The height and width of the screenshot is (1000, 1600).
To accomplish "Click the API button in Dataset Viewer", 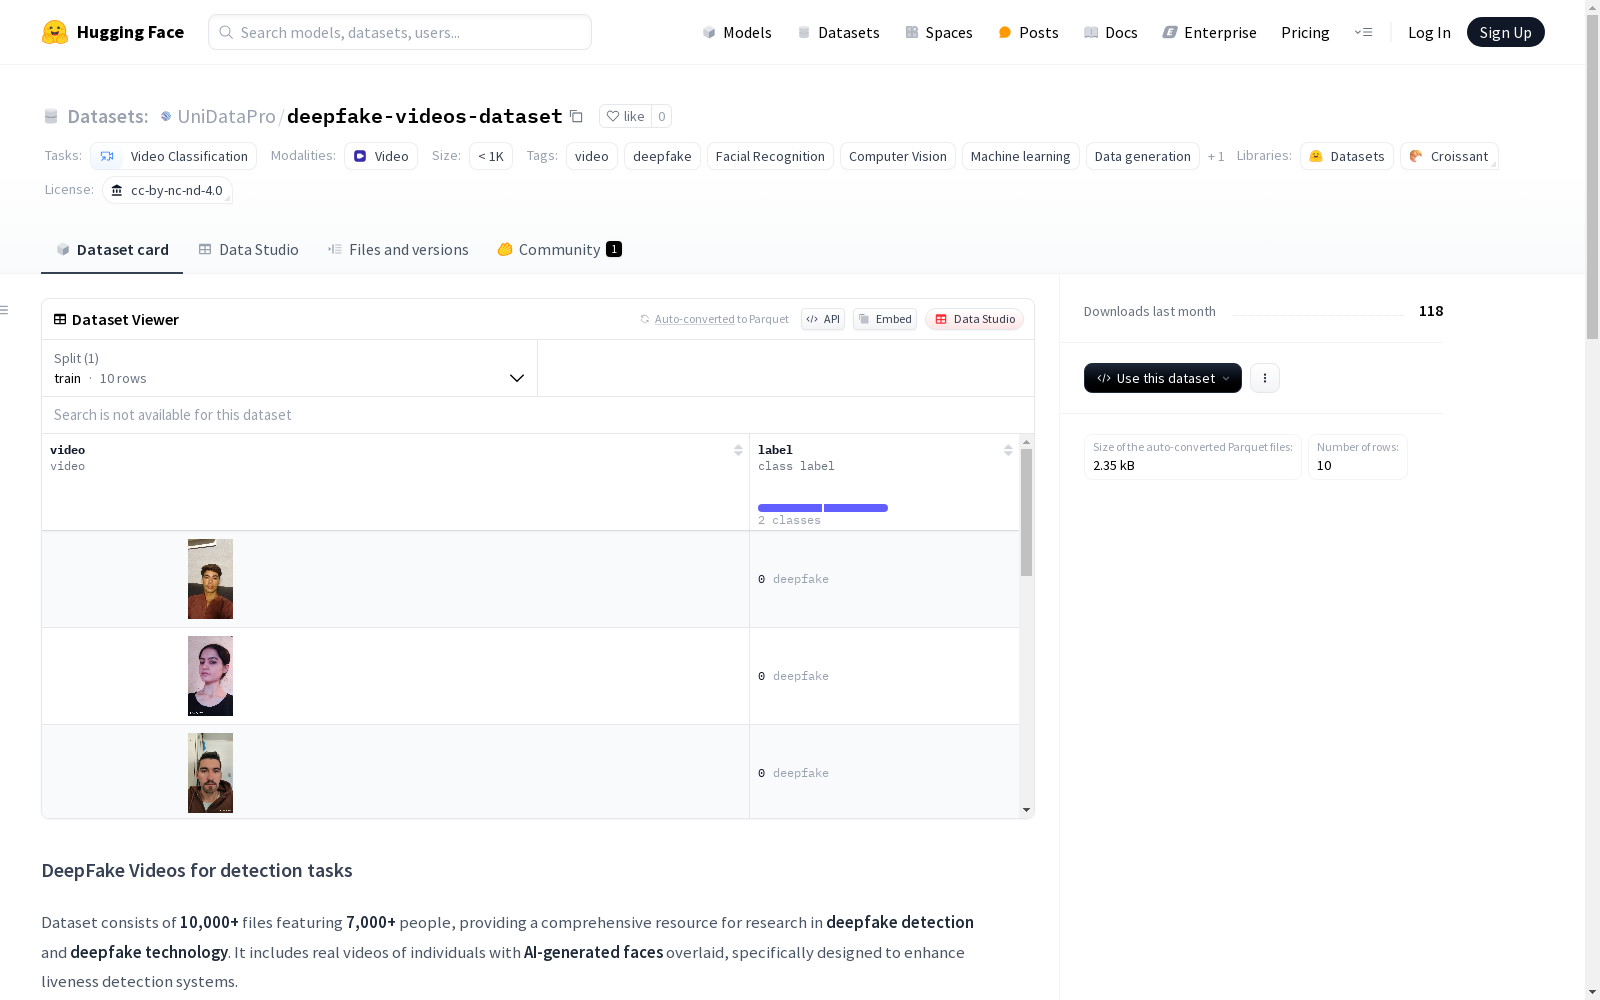I will [823, 319].
